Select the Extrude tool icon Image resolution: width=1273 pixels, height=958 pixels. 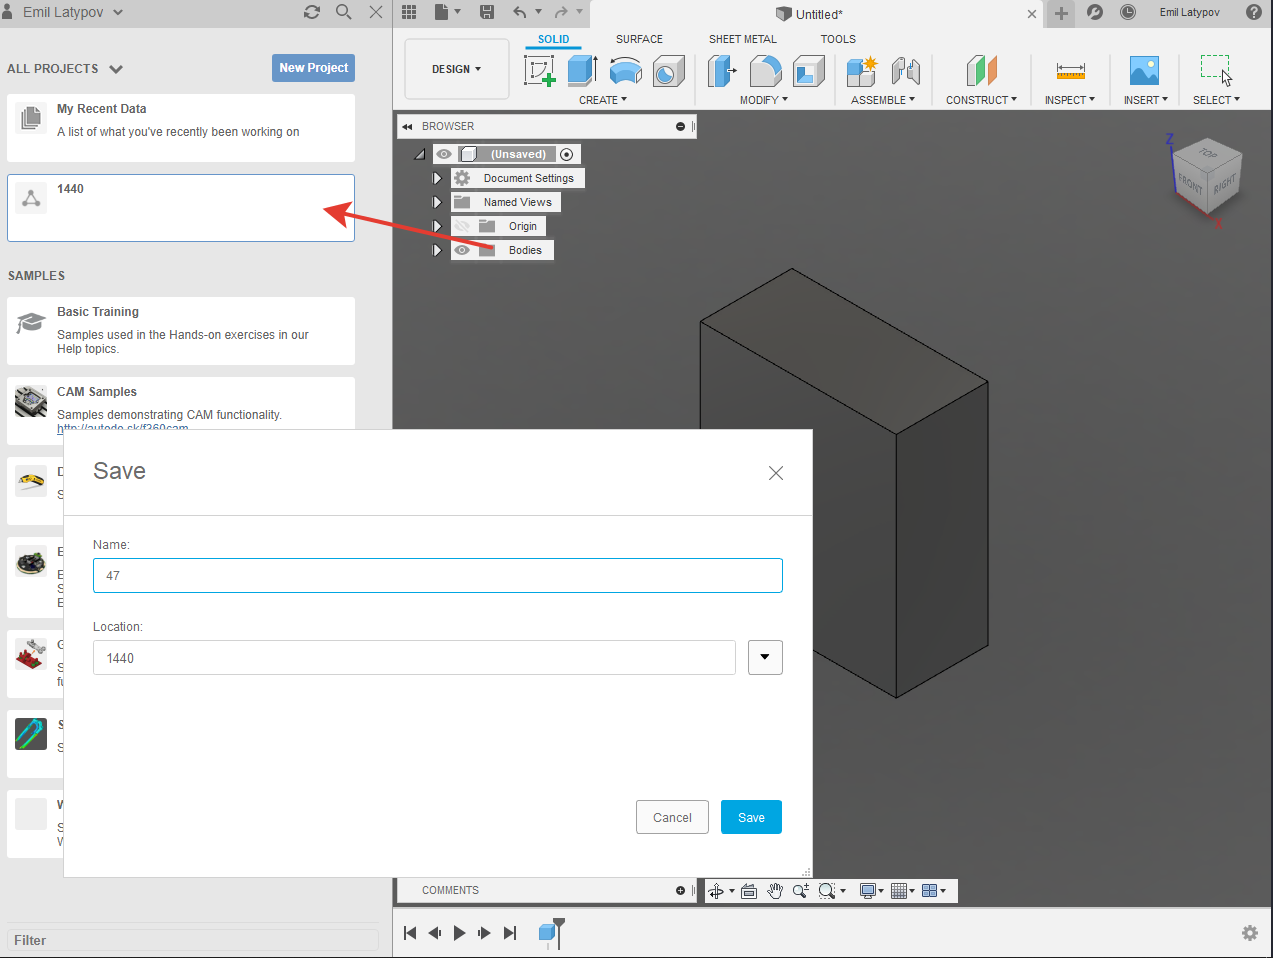point(582,71)
